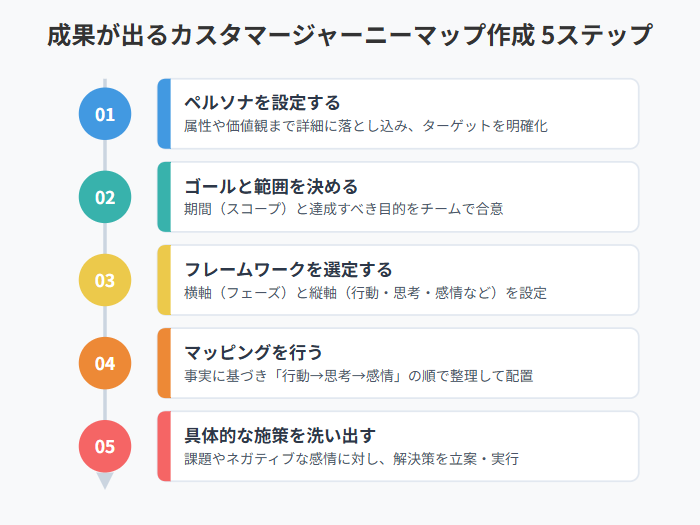This screenshot has height=525, width=700.
Task: Click the yellow accent bar on フレームワーク card
Action: pyautogui.click(x=165, y=280)
